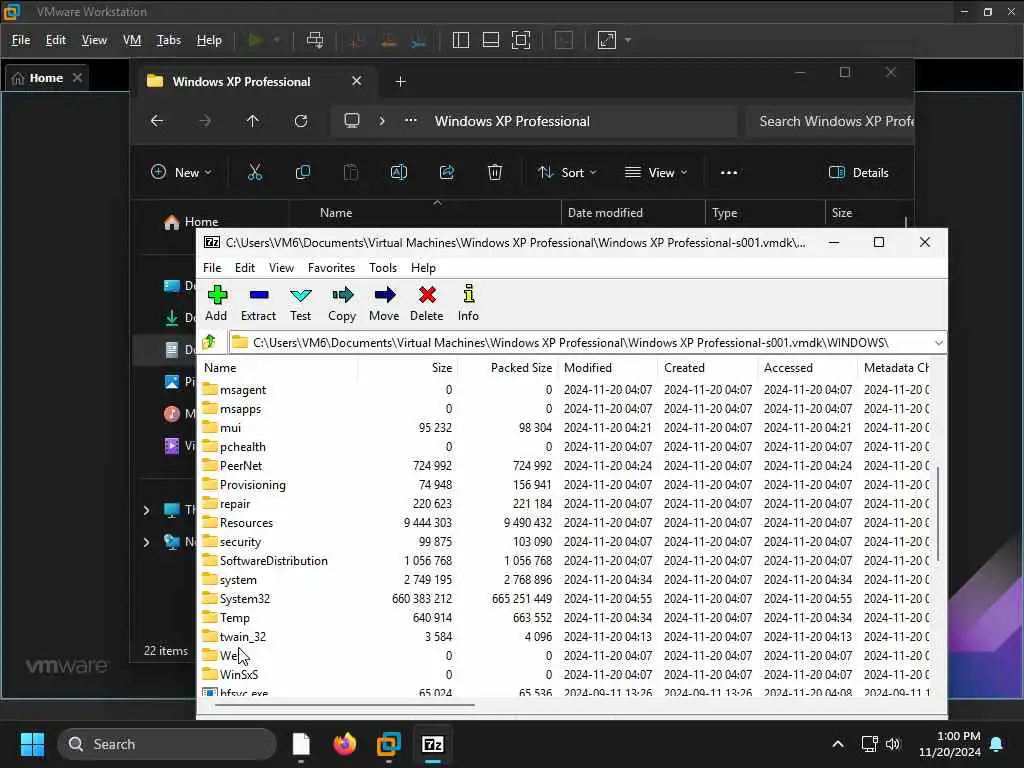Open the Explorer Sort dropdown
The width and height of the screenshot is (1024, 768).
tap(567, 172)
